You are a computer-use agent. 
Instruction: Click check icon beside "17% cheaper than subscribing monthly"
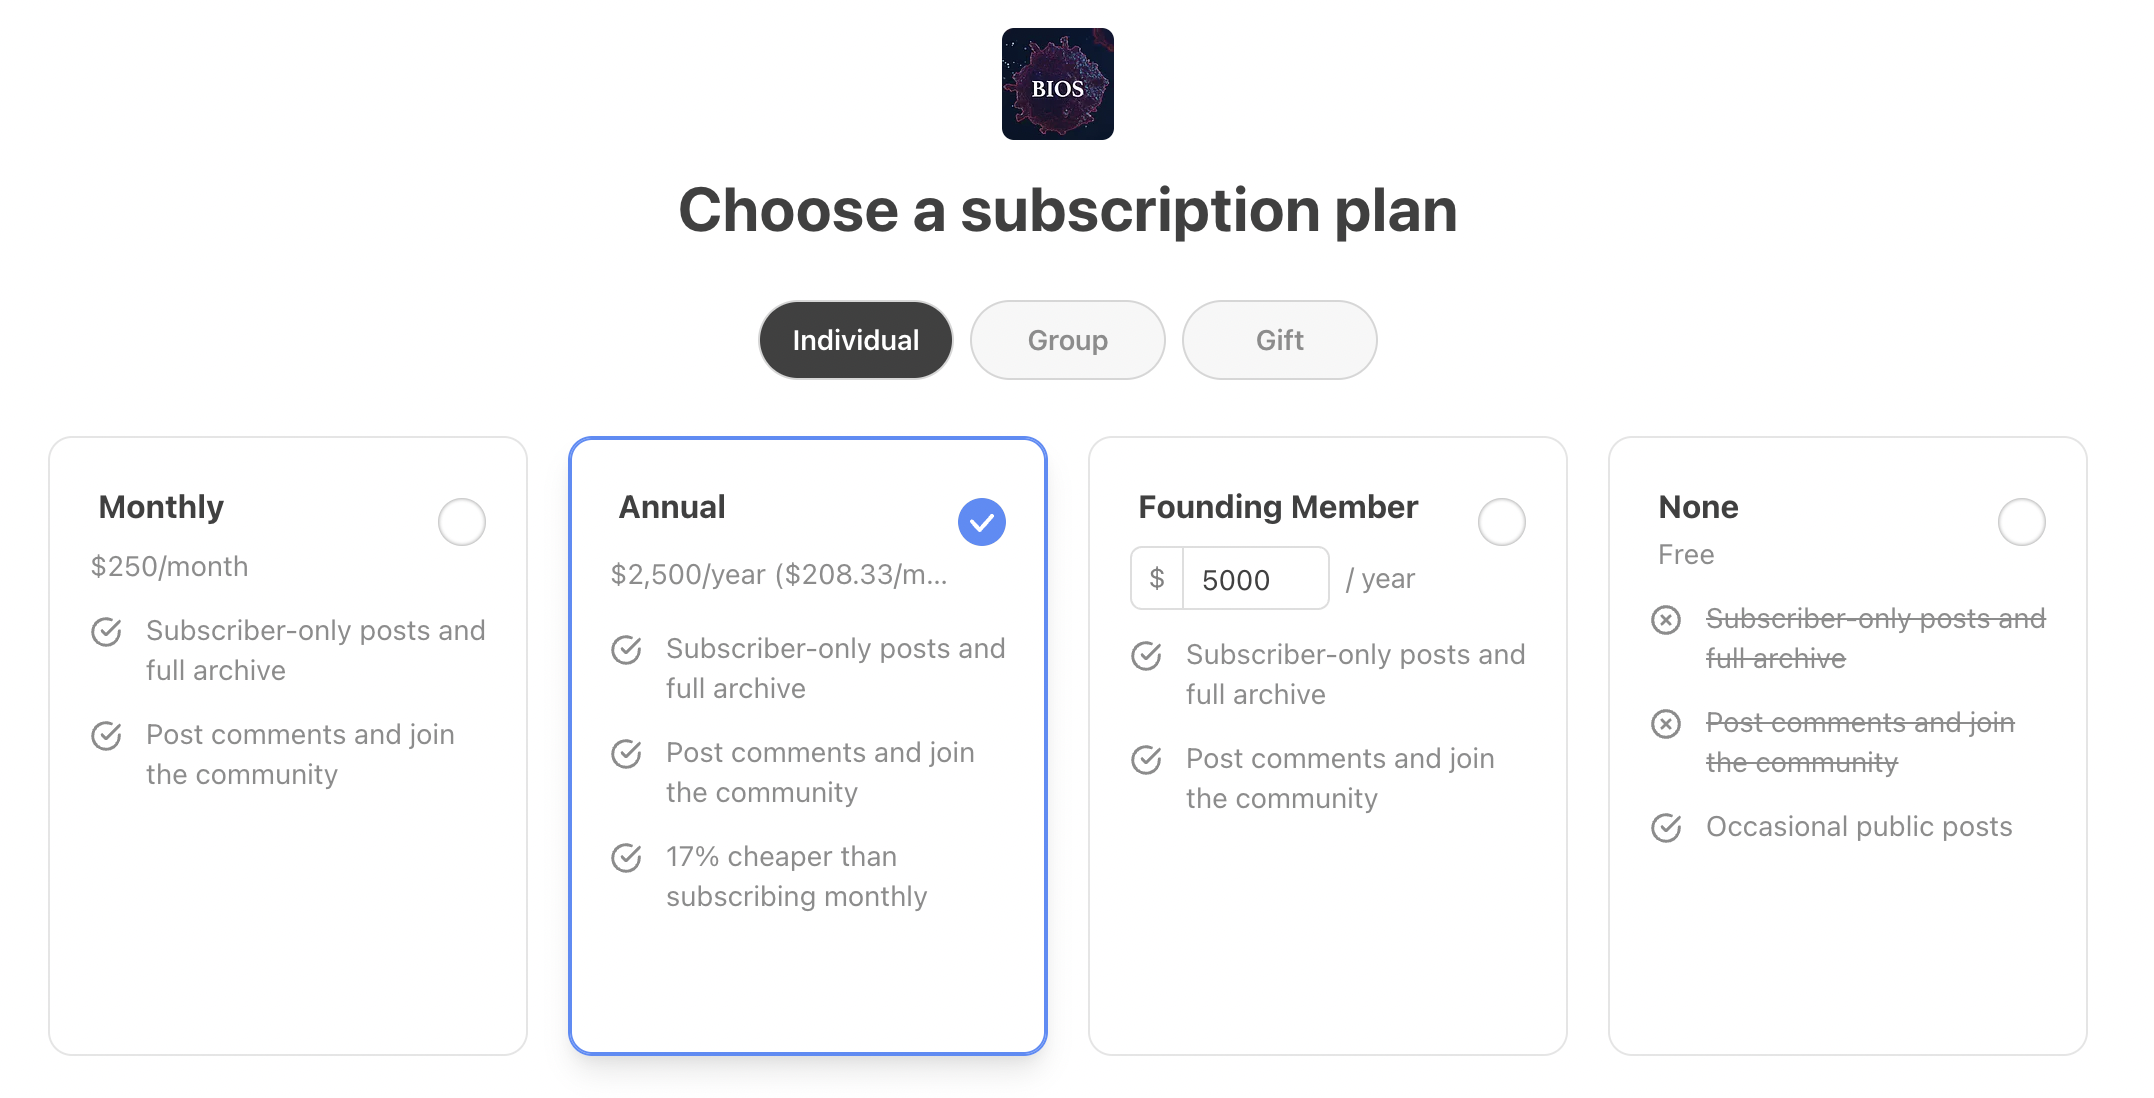point(625,858)
